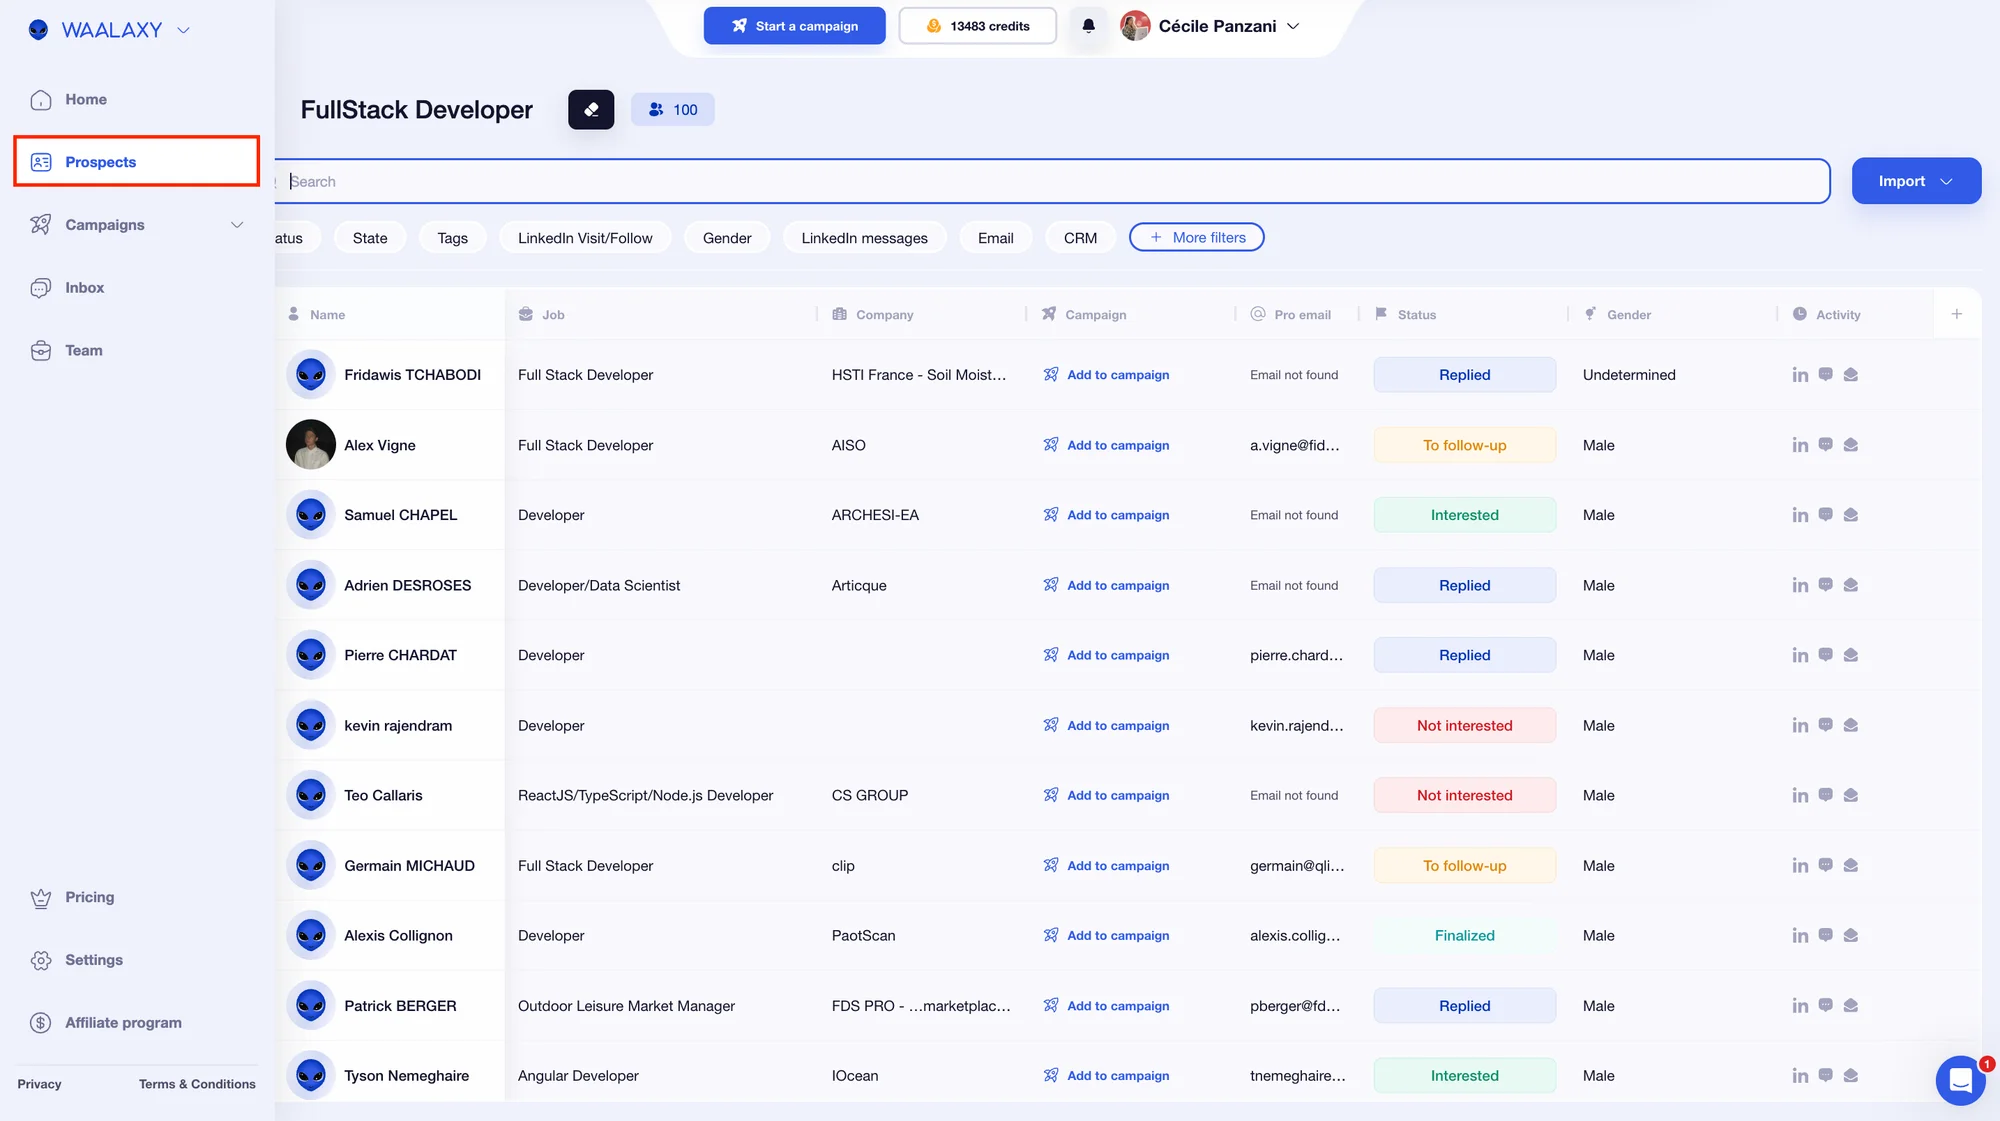Open the LinkedIn messages filter
The width and height of the screenshot is (2000, 1121).
click(x=864, y=238)
